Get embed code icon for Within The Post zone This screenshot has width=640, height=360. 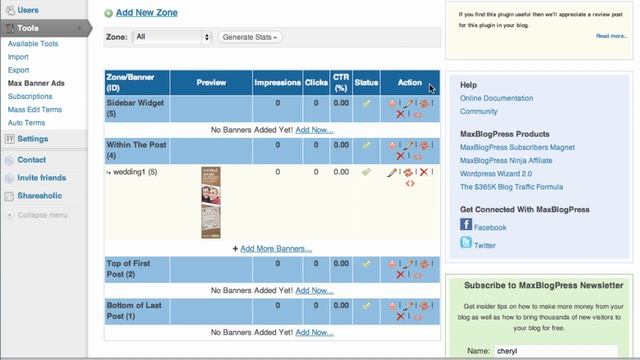(x=418, y=156)
